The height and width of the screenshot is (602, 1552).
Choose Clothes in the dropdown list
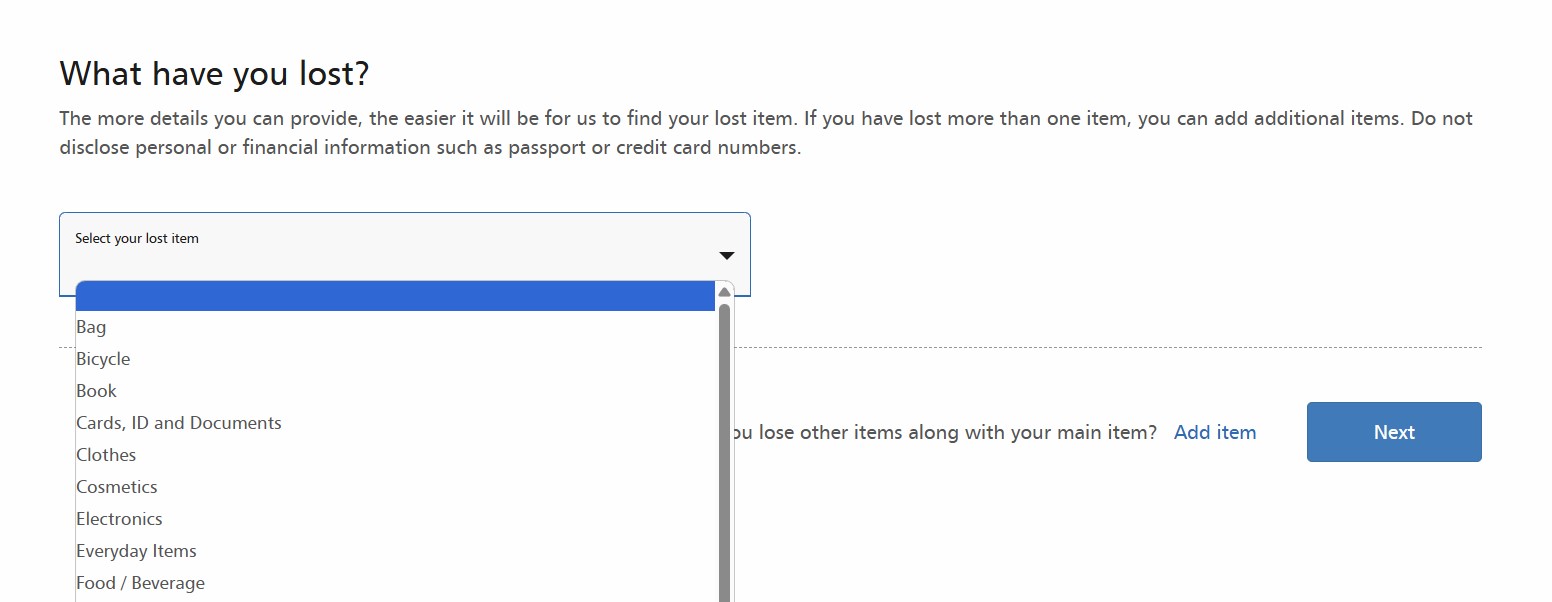pyautogui.click(x=396, y=455)
